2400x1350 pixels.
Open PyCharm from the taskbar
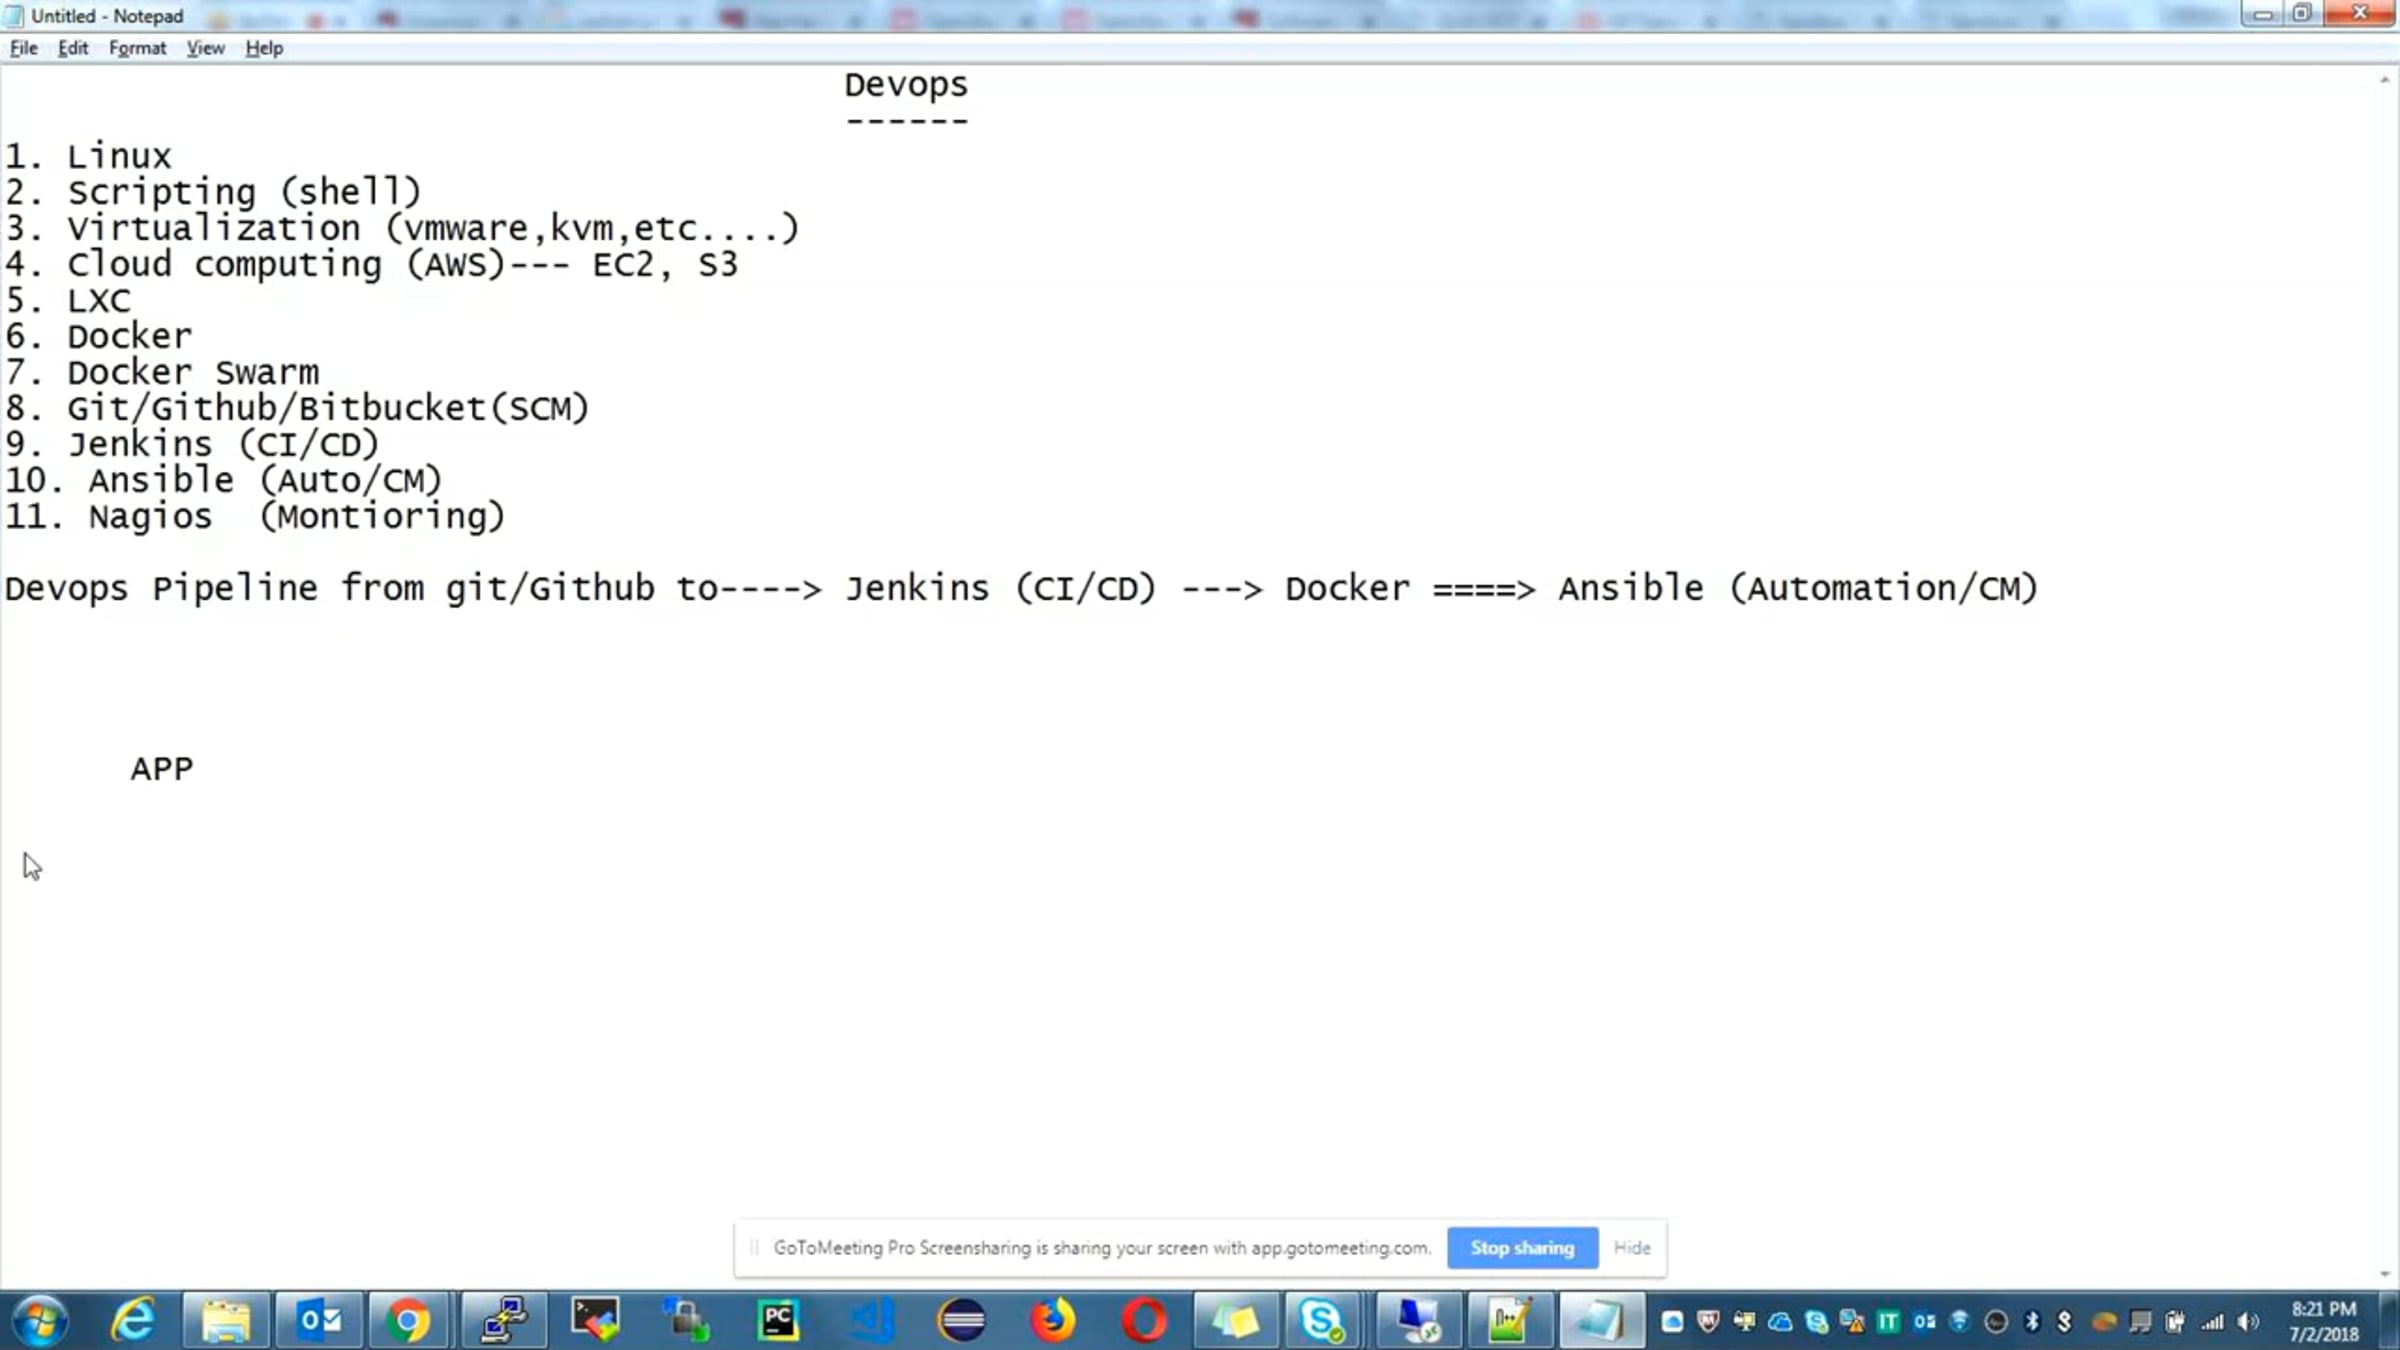777,1321
